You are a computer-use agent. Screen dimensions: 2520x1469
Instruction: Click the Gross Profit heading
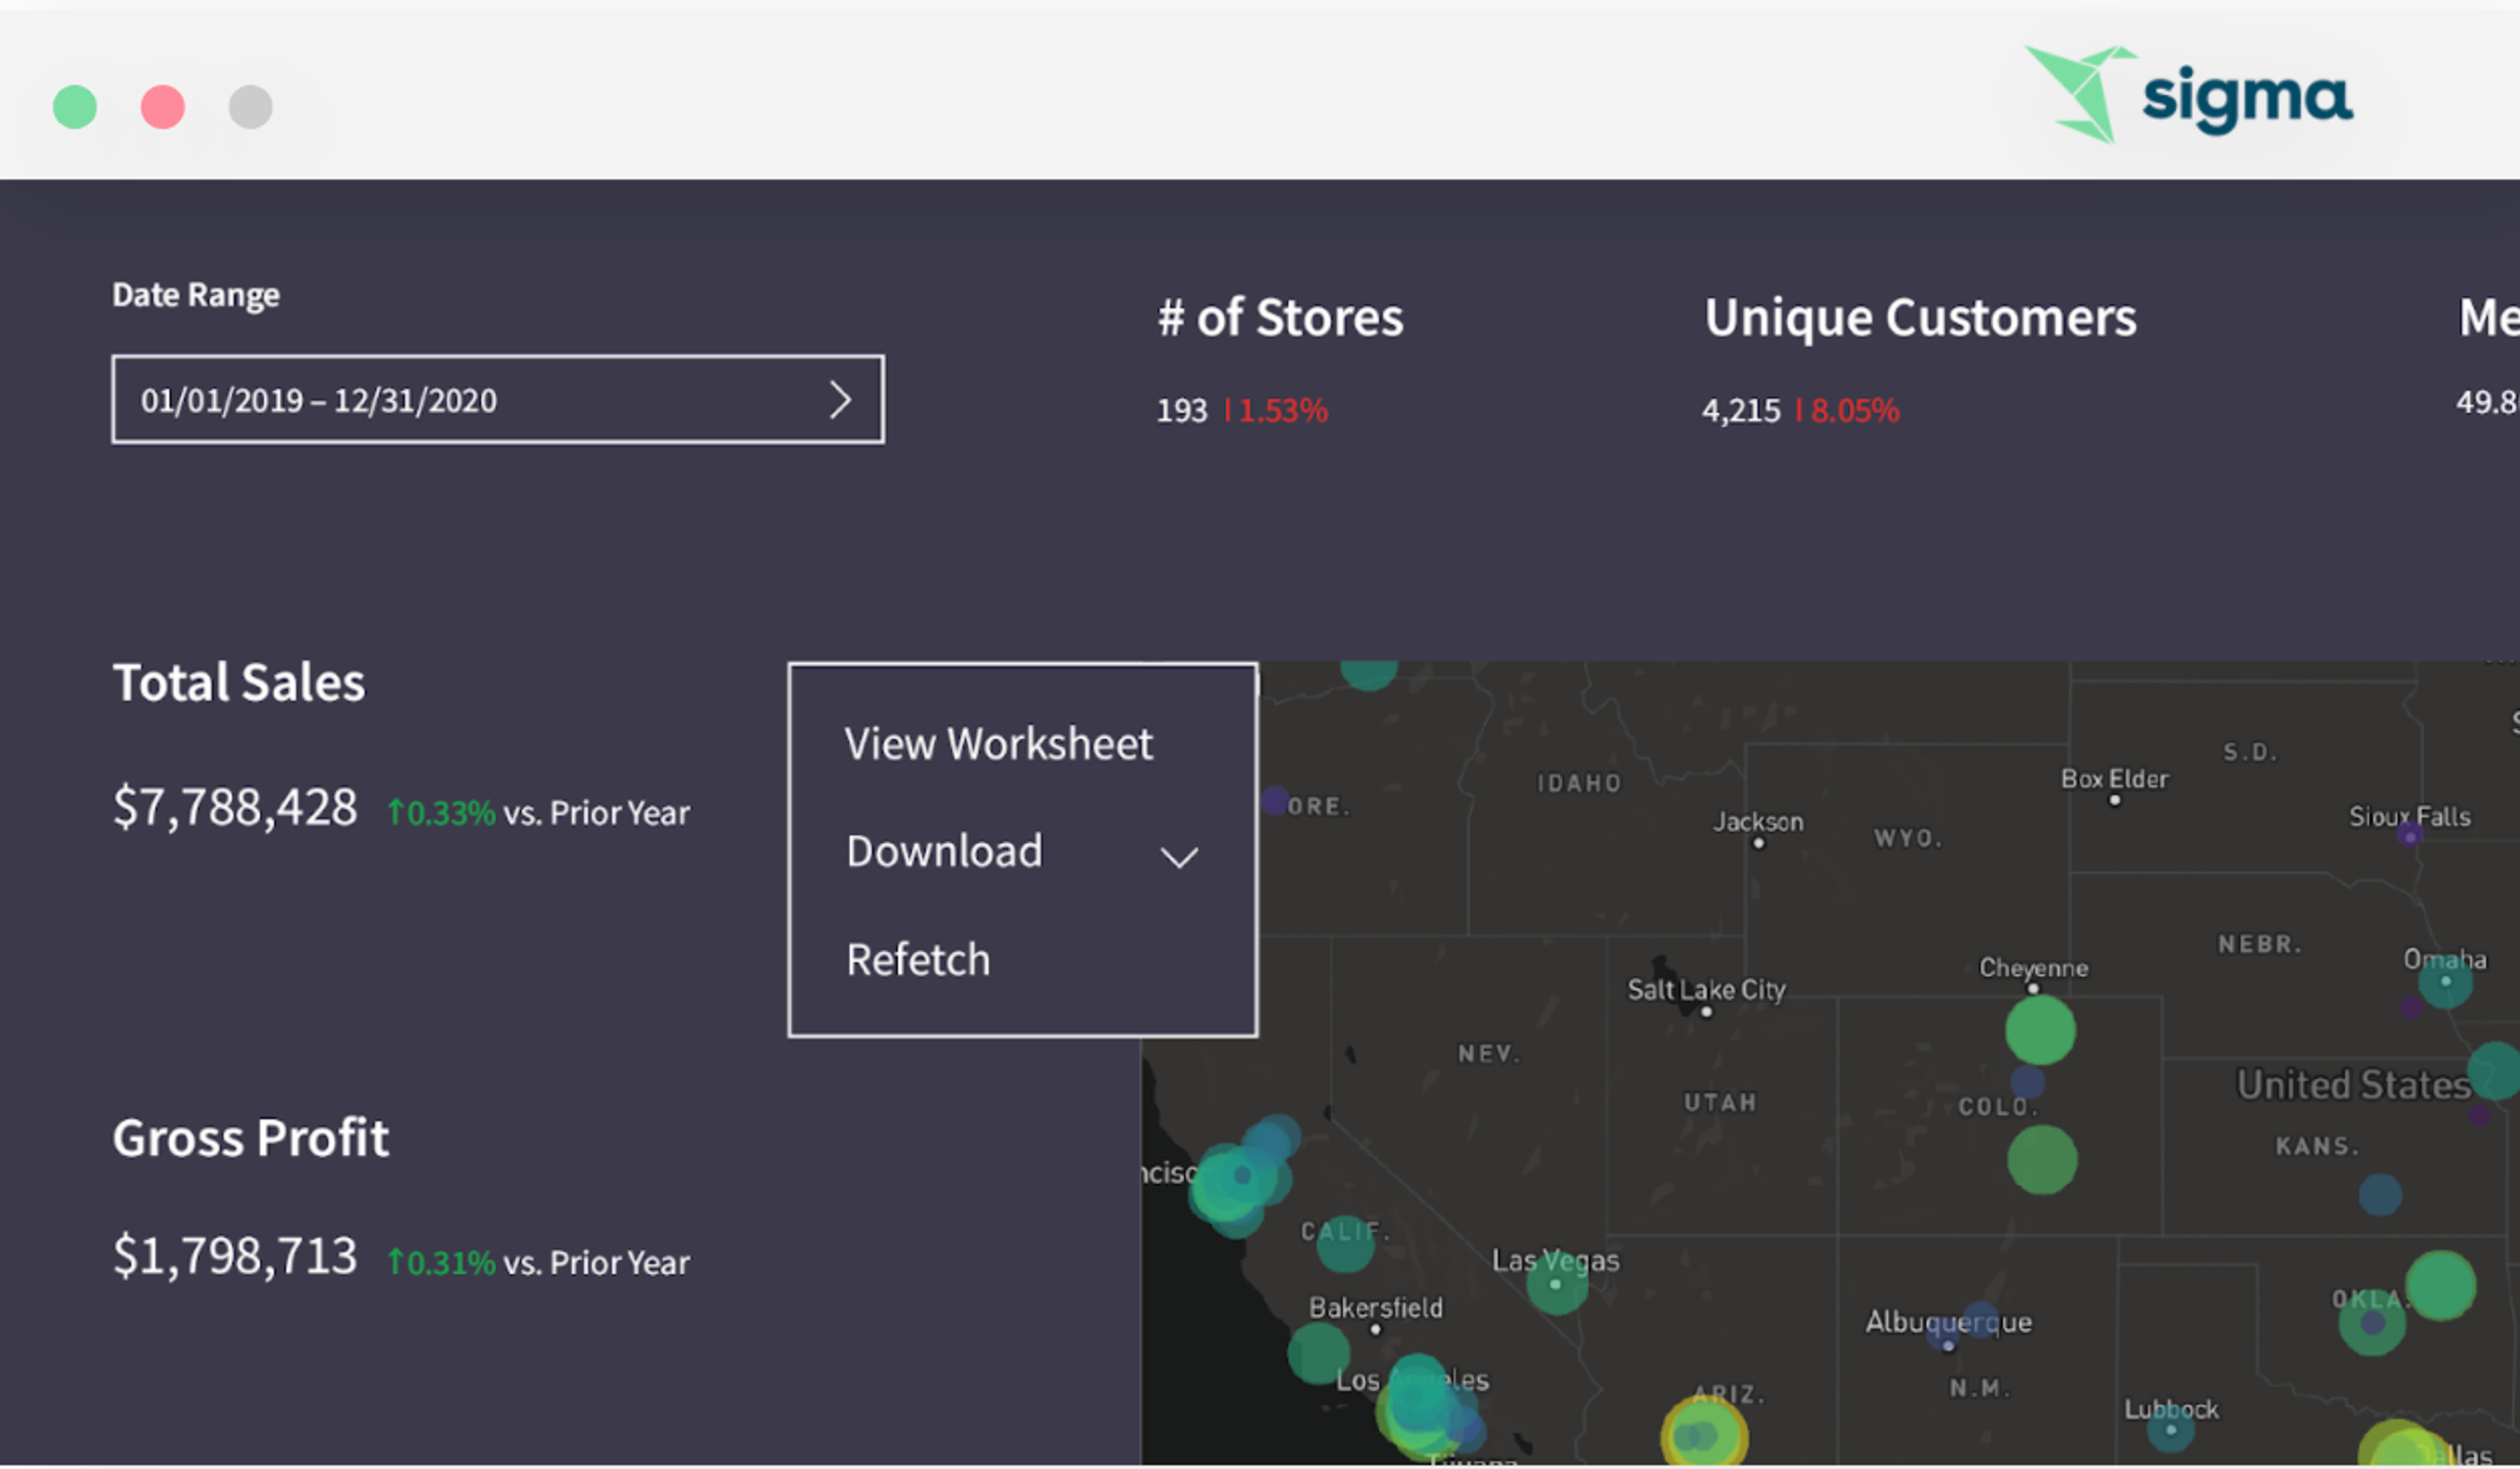coord(250,1138)
